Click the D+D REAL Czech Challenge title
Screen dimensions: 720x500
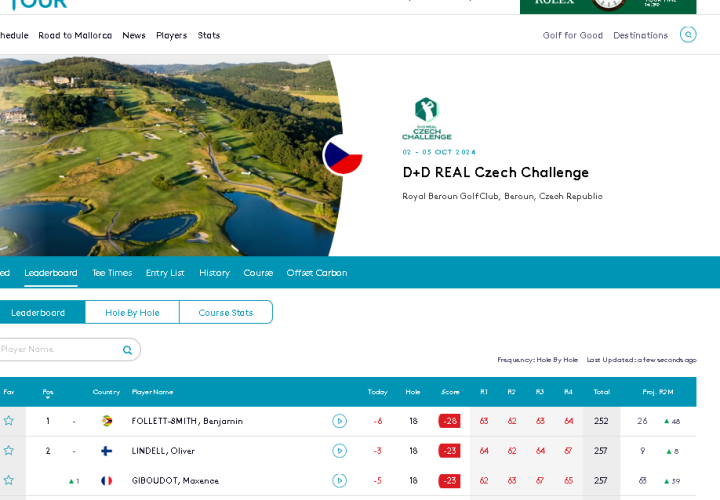tap(495, 172)
